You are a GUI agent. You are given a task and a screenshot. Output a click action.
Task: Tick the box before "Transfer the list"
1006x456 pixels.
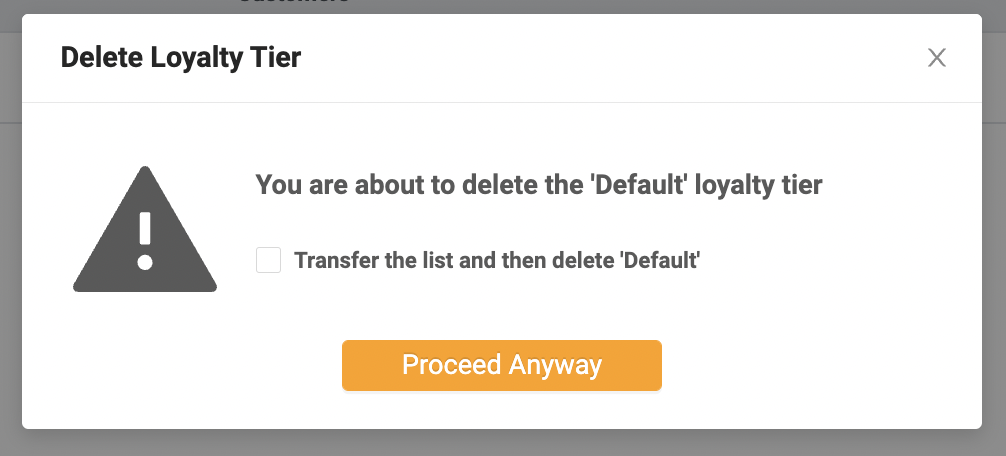pos(268,261)
